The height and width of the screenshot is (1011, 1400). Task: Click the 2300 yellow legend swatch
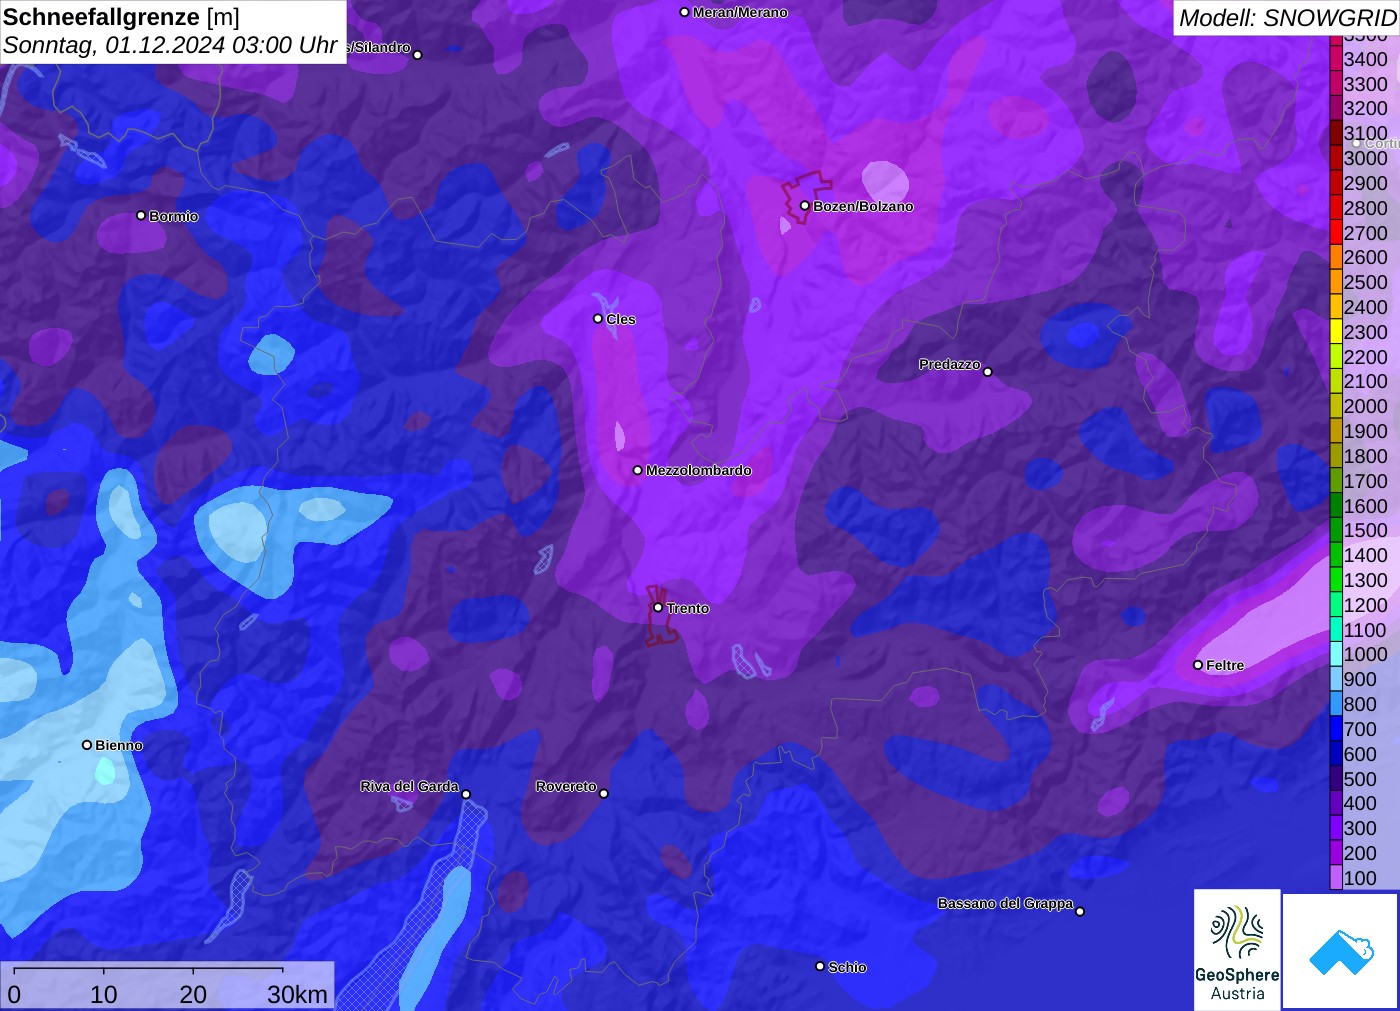(x=1336, y=332)
